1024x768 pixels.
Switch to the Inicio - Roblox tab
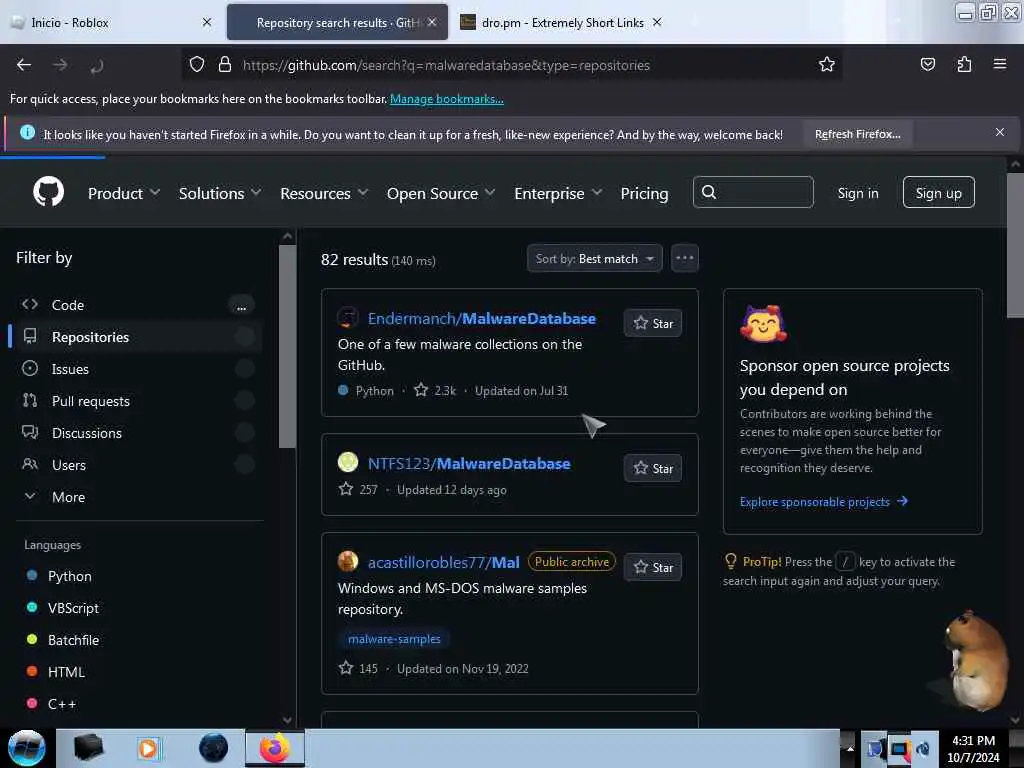(111, 22)
